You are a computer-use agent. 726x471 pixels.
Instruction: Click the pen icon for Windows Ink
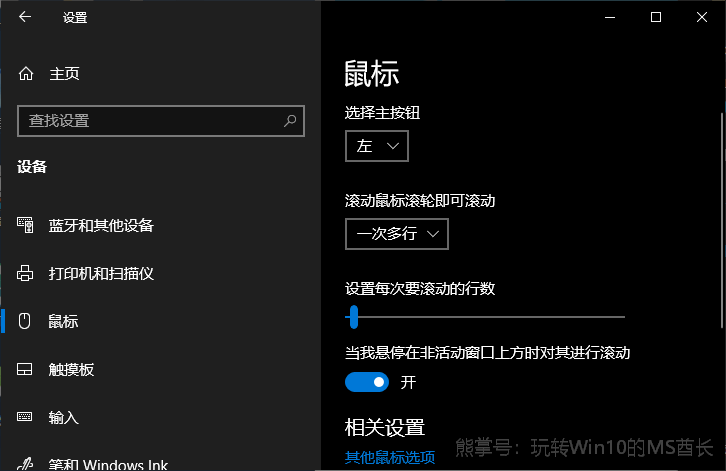point(25,464)
